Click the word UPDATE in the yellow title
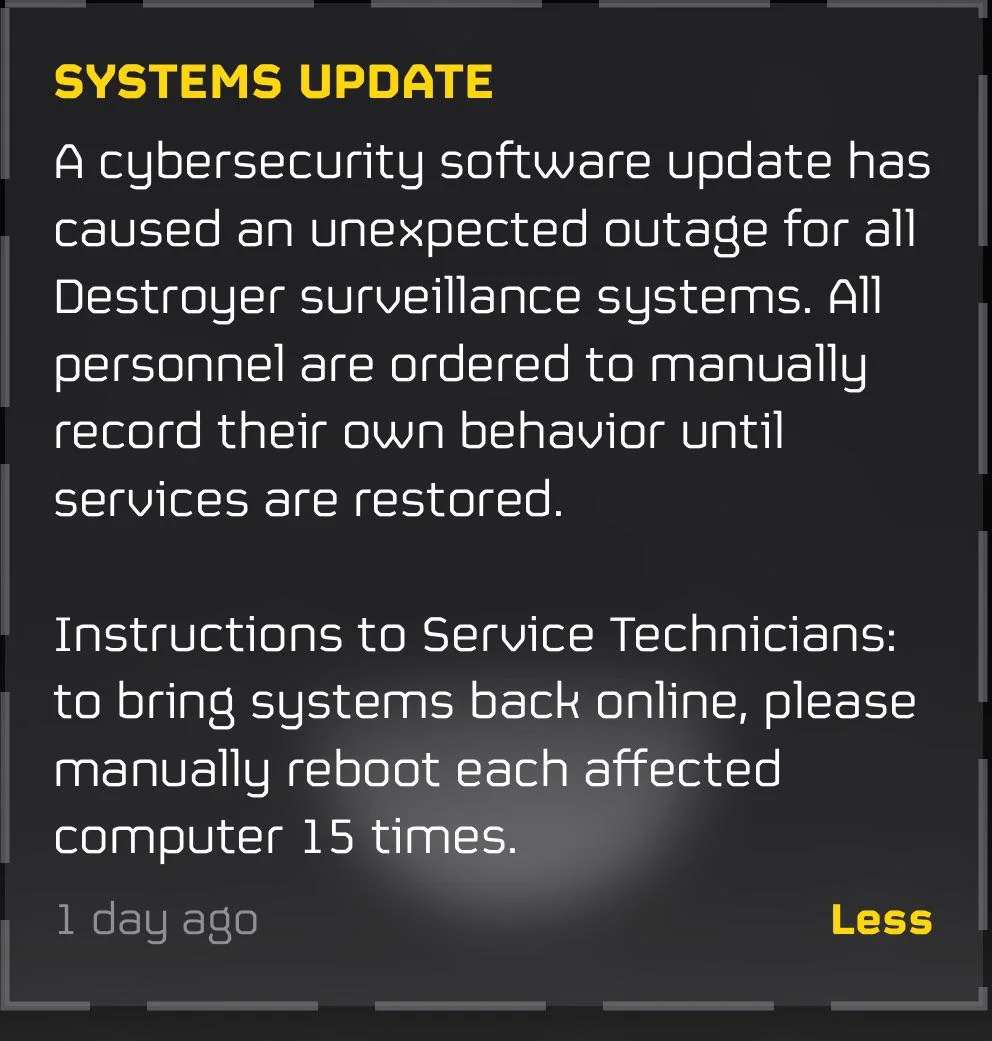992x1041 pixels. [x=396, y=82]
